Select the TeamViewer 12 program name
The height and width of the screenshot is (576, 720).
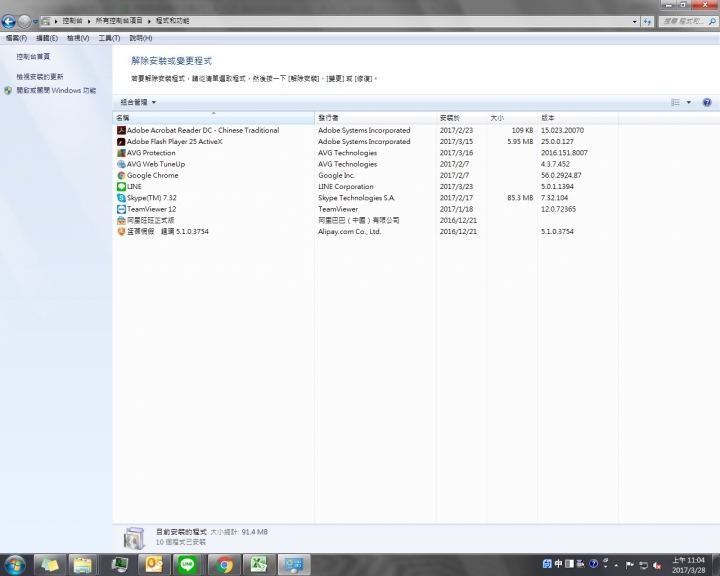pyautogui.click(x=152, y=209)
